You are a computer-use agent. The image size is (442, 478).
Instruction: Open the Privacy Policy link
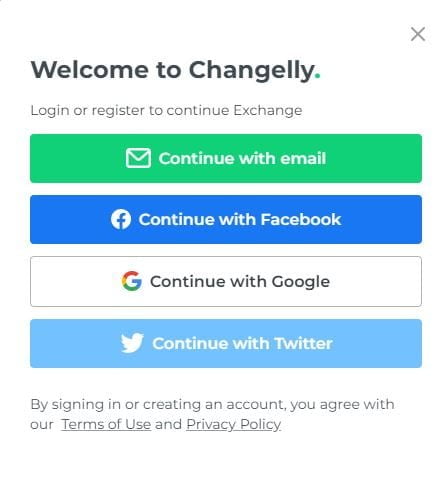234,424
